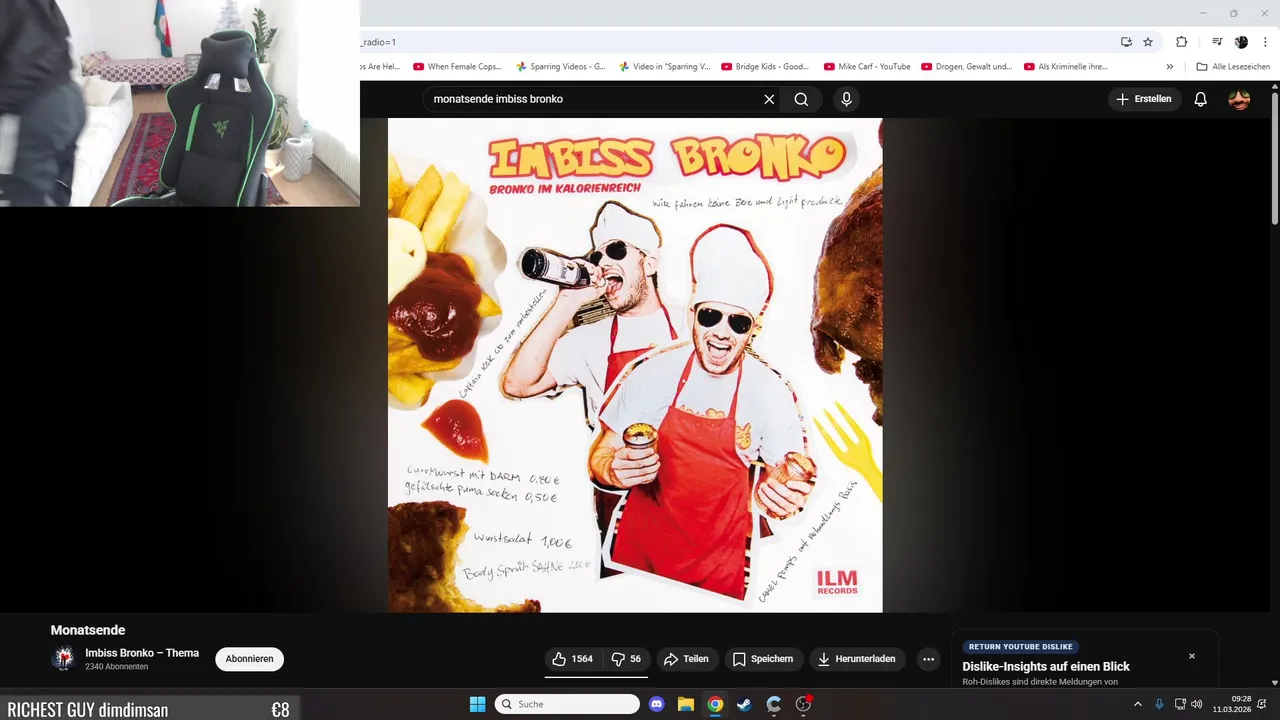The width and height of the screenshot is (1280, 720).
Task: Open File Explorer from the taskbar
Action: click(686, 704)
